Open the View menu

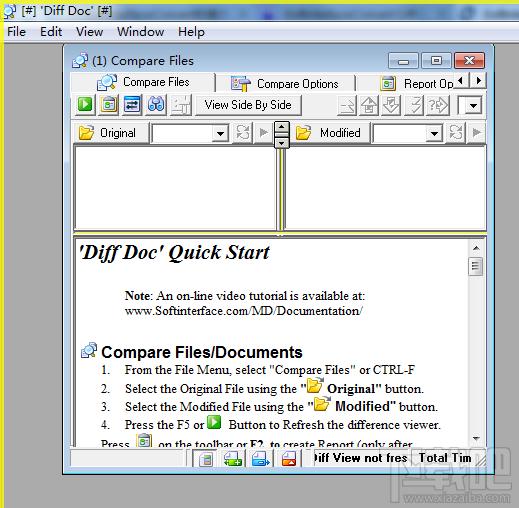[x=89, y=32]
